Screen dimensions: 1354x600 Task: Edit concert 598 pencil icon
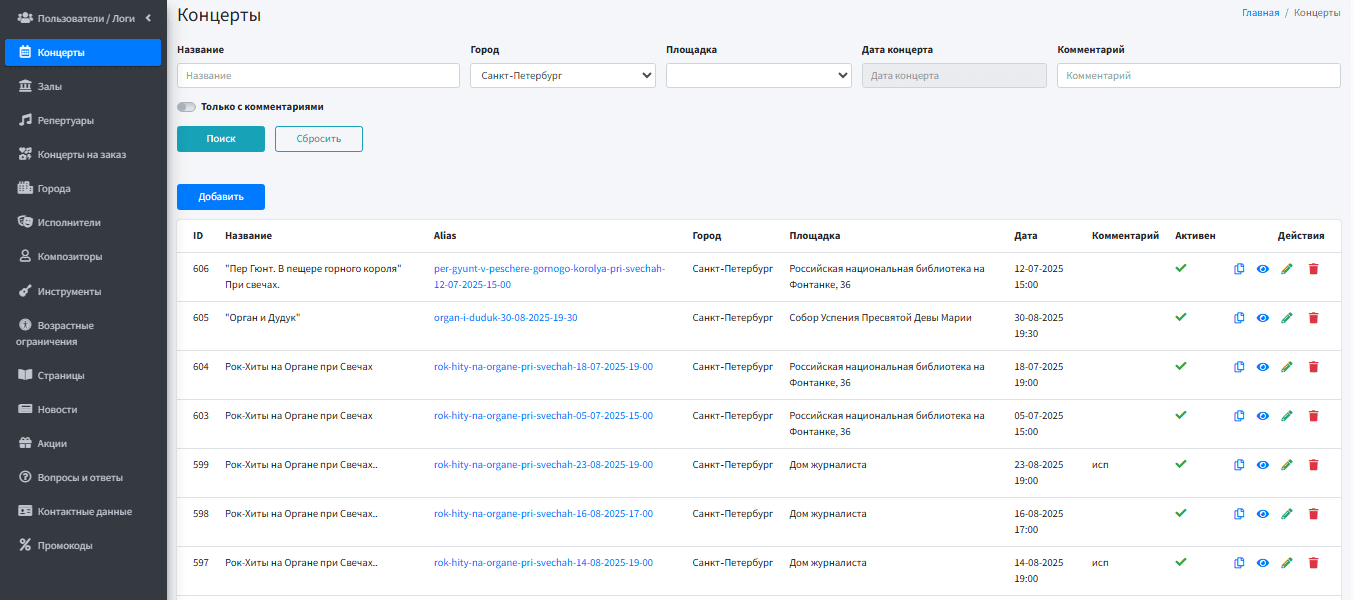click(1287, 514)
